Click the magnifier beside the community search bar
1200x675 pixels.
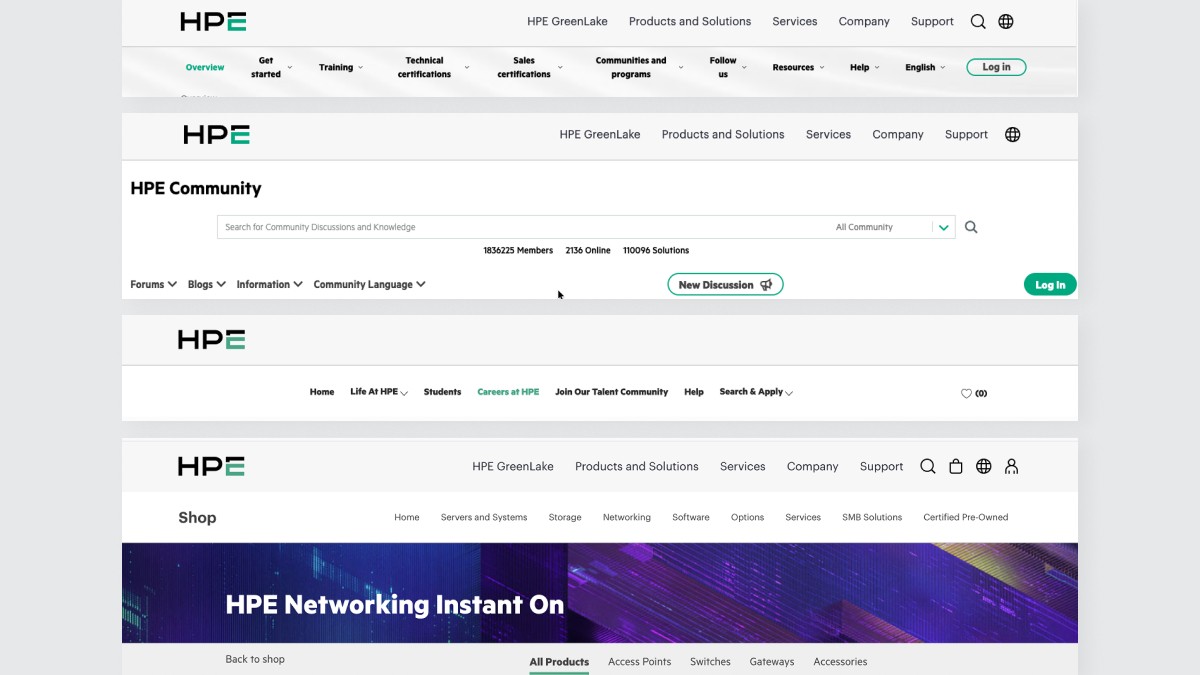[970, 227]
